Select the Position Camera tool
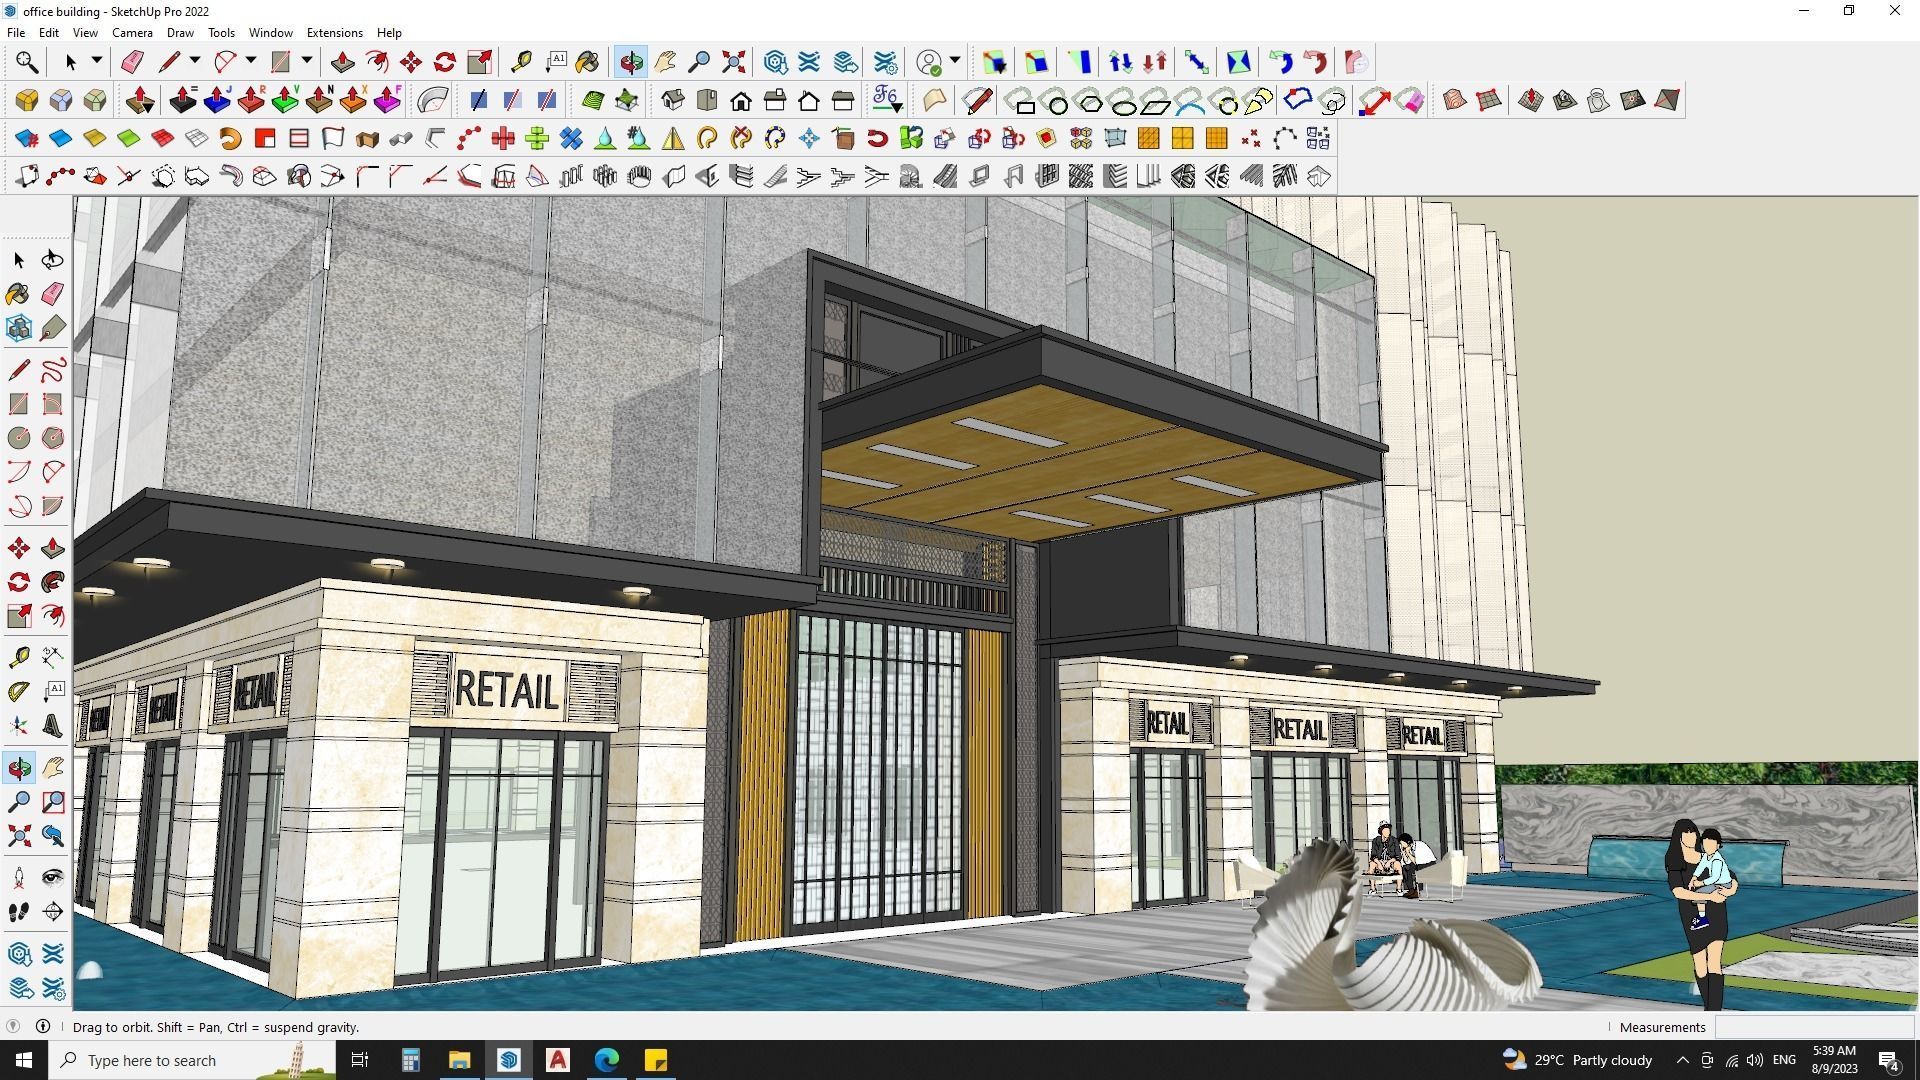This screenshot has height=1080, width=1920. tap(19, 878)
